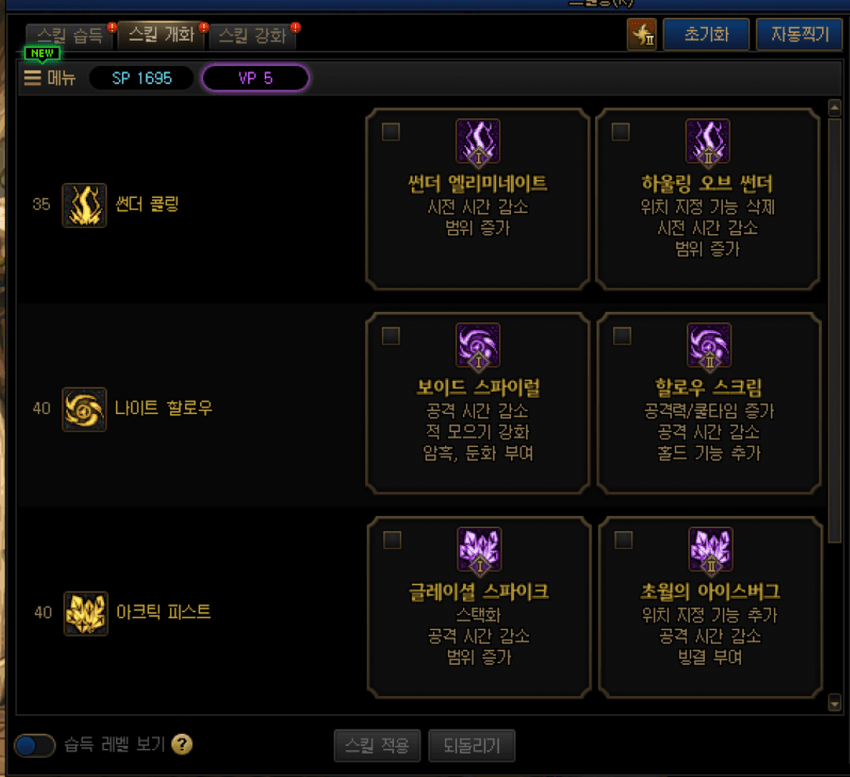
Task: Select the 할로우 스크림 vortex icon
Action: pos(709,345)
